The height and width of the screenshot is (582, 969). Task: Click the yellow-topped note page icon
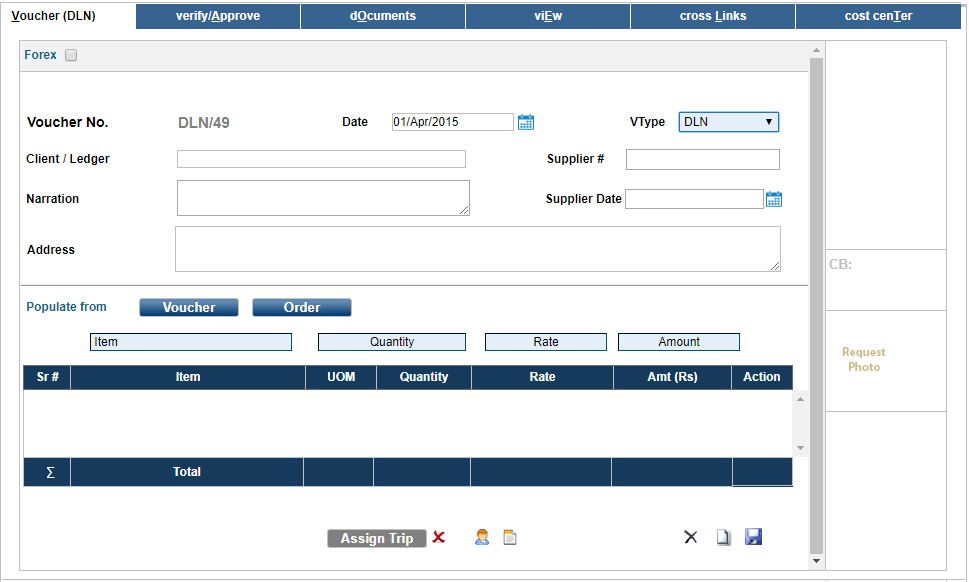(x=510, y=538)
